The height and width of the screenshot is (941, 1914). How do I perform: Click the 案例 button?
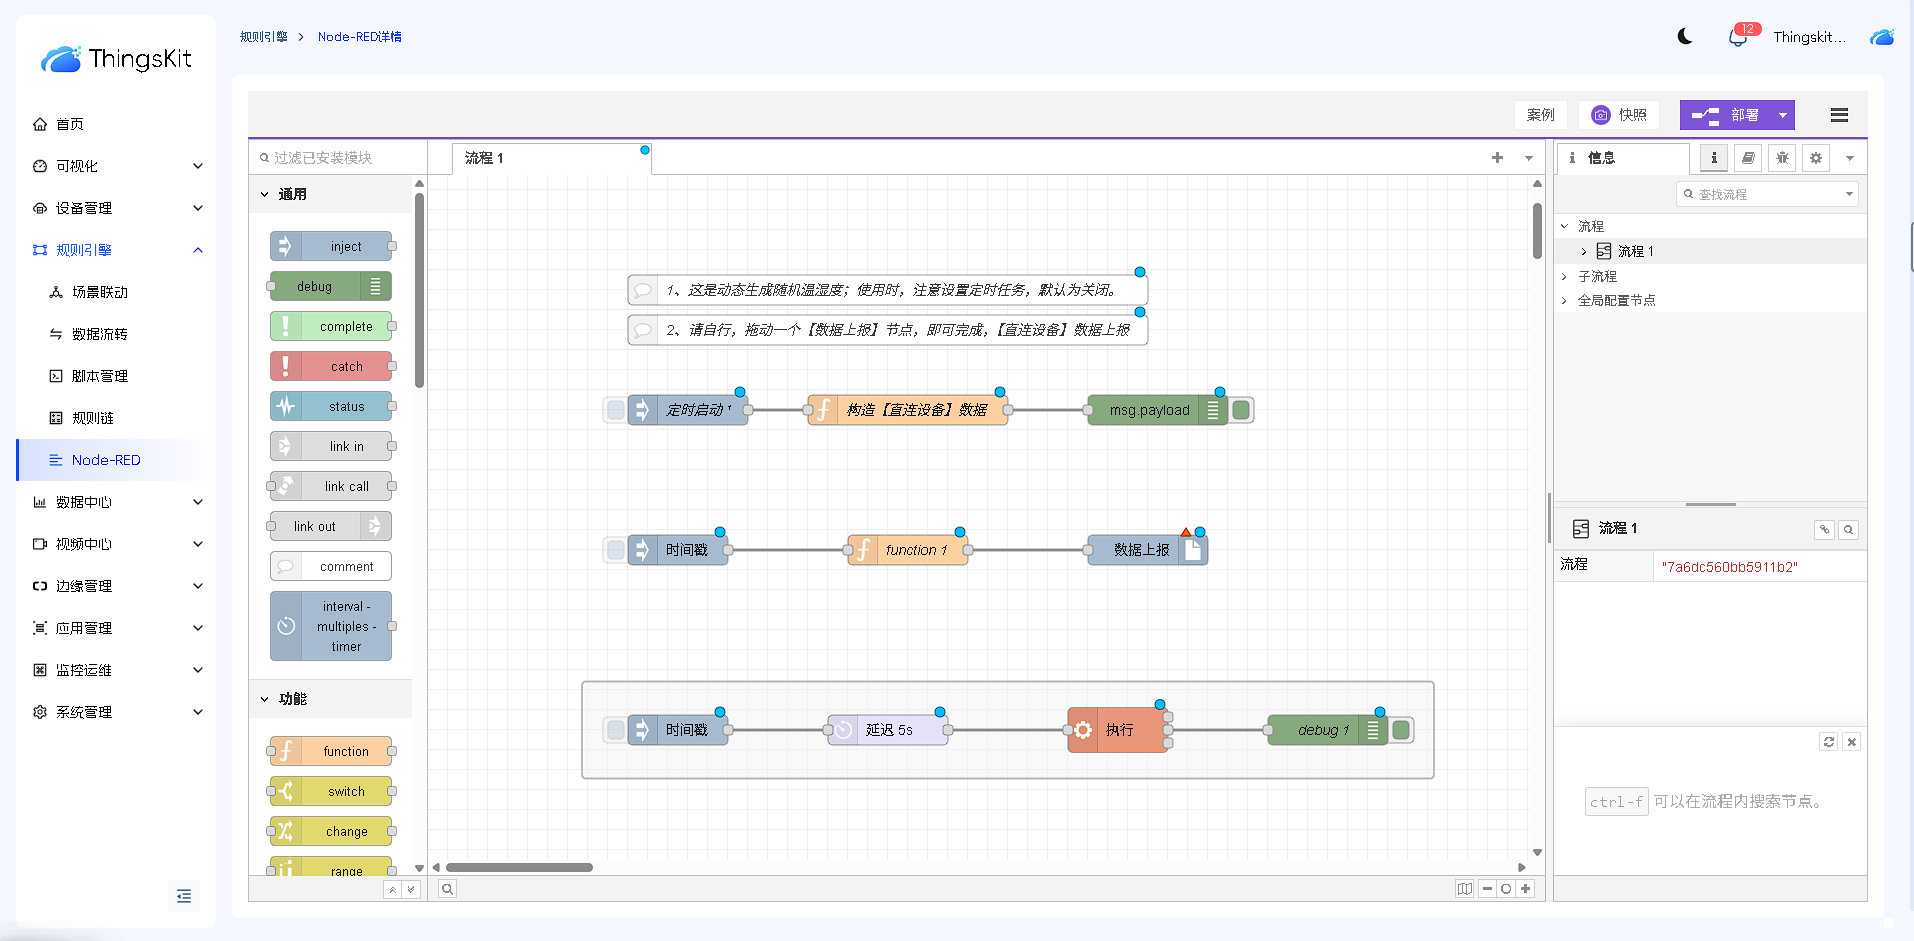click(1540, 115)
